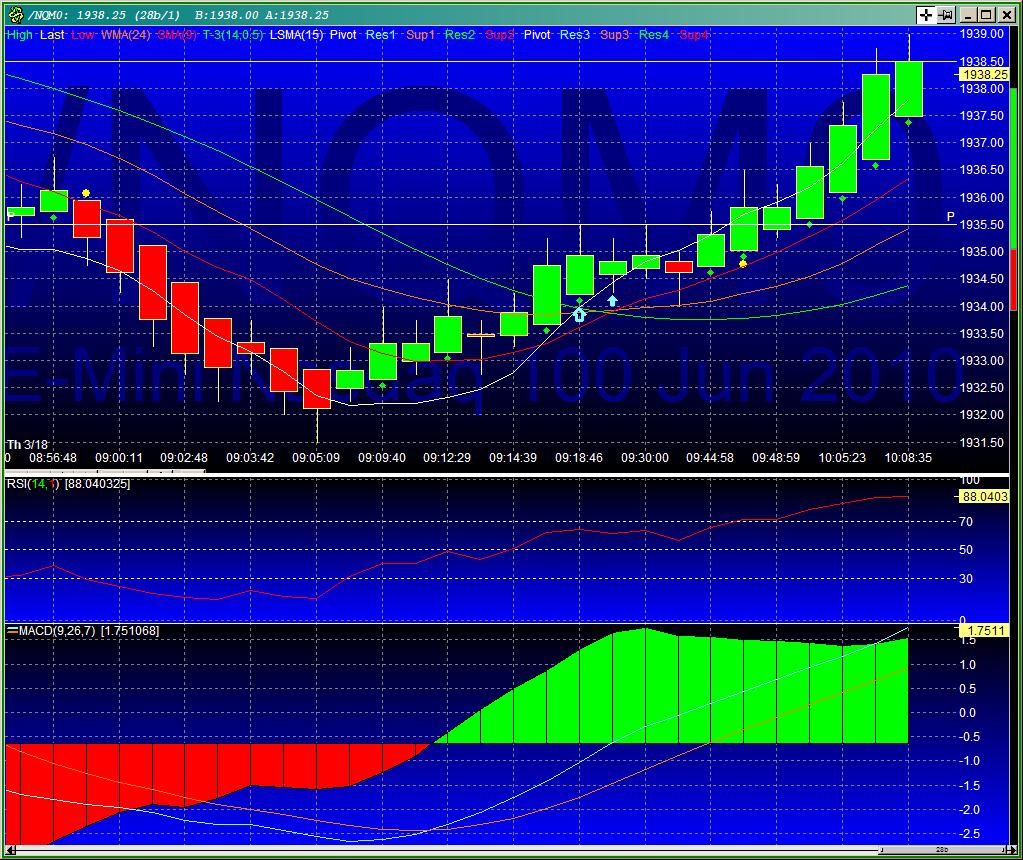Click the small MACD indicator icon
Image resolution: width=1023 pixels, height=860 pixels.
click(12, 630)
